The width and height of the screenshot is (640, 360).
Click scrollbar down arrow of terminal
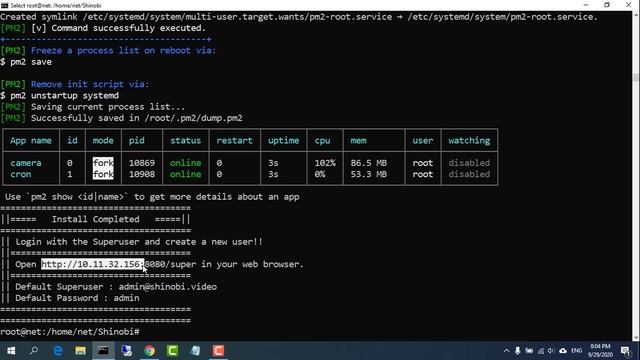pyautogui.click(x=636, y=337)
